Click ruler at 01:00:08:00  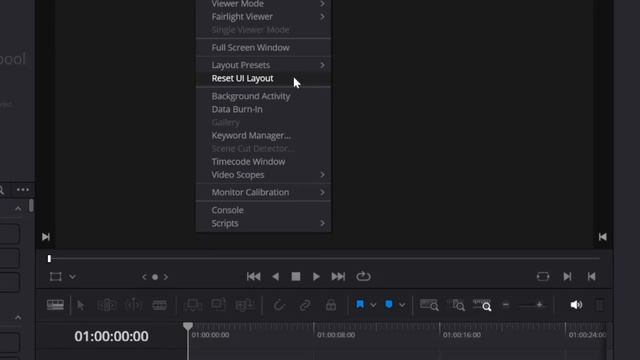[336, 335]
